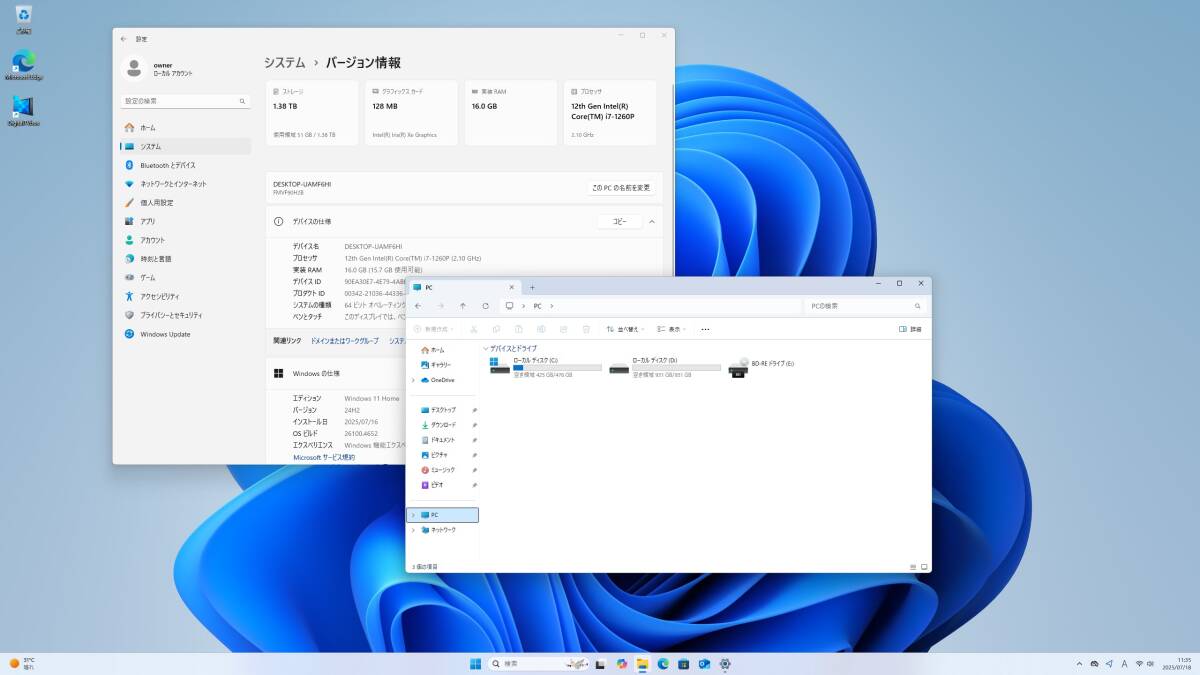
Task: Open the ストレージ info card
Action: pyautogui.click(x=312, y=113)
